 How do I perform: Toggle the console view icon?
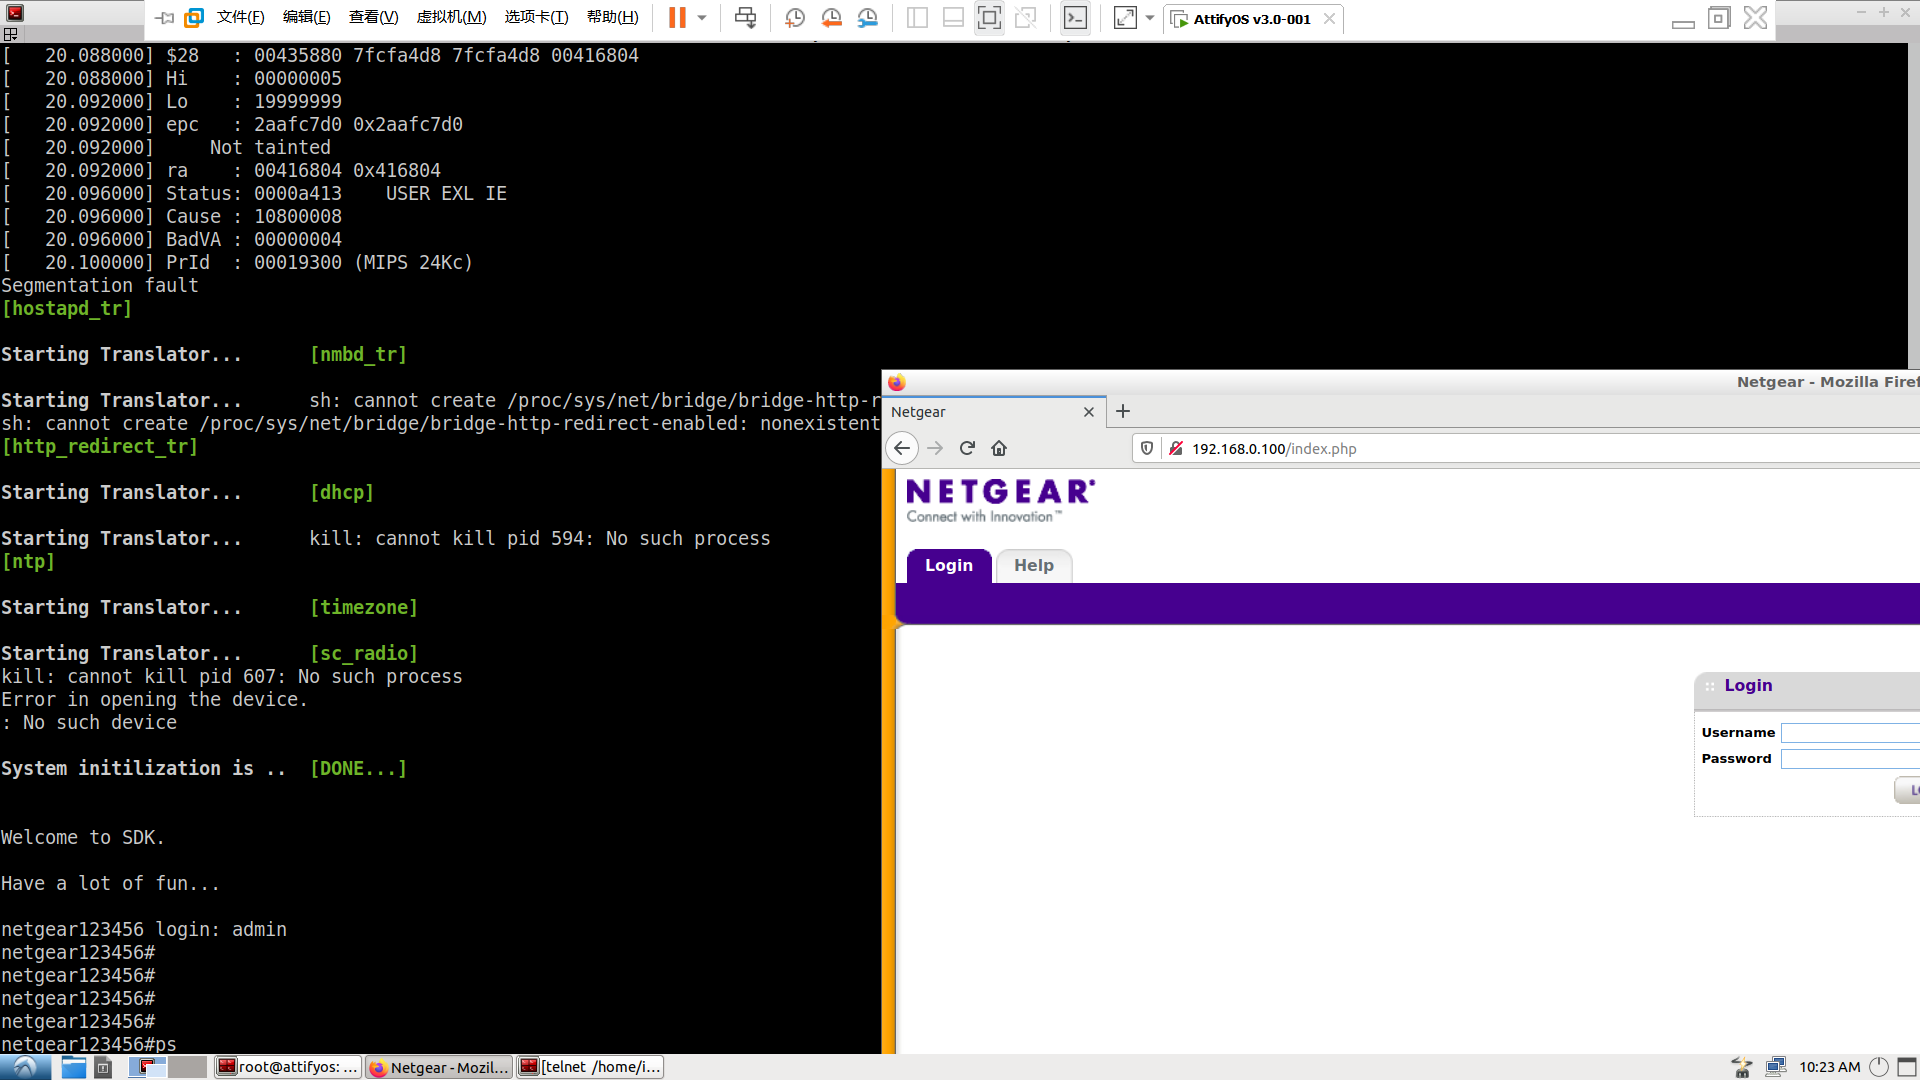pos(1075,18)
